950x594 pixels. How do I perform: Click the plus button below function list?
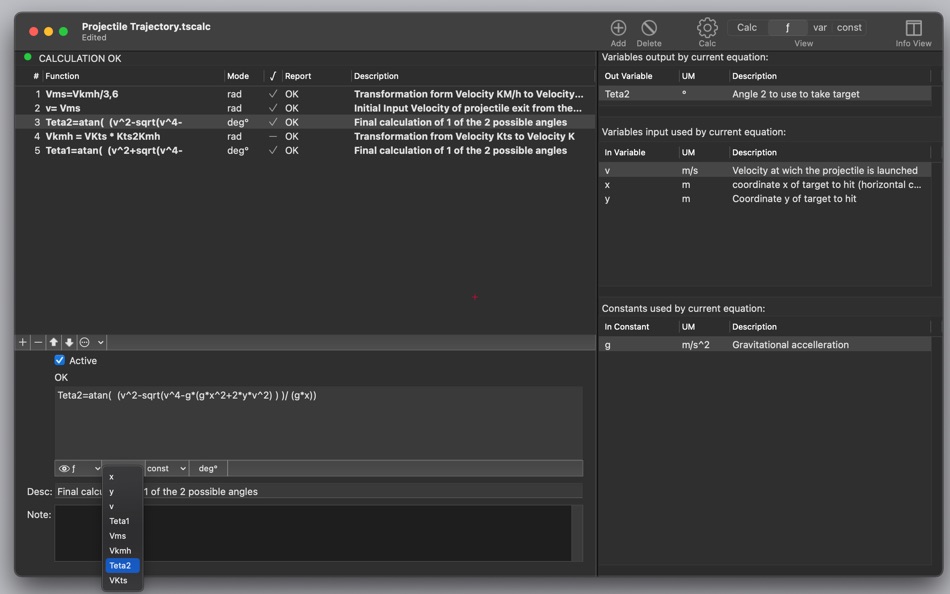click(23, 342)
